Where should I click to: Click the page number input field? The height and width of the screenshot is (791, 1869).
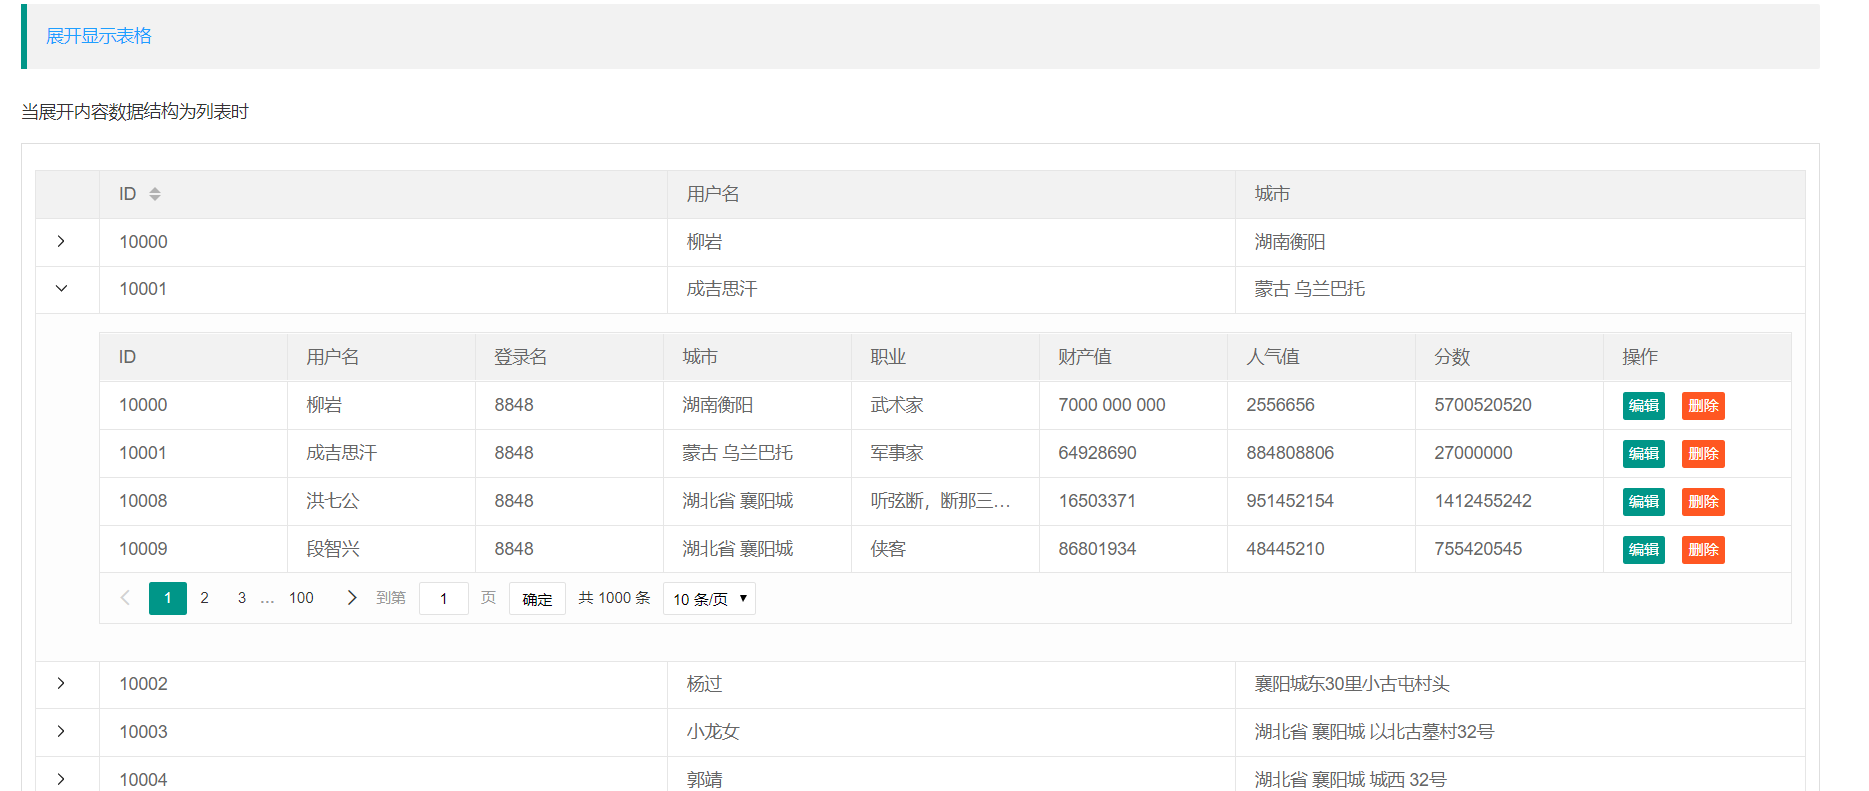(x=443, y=599)
